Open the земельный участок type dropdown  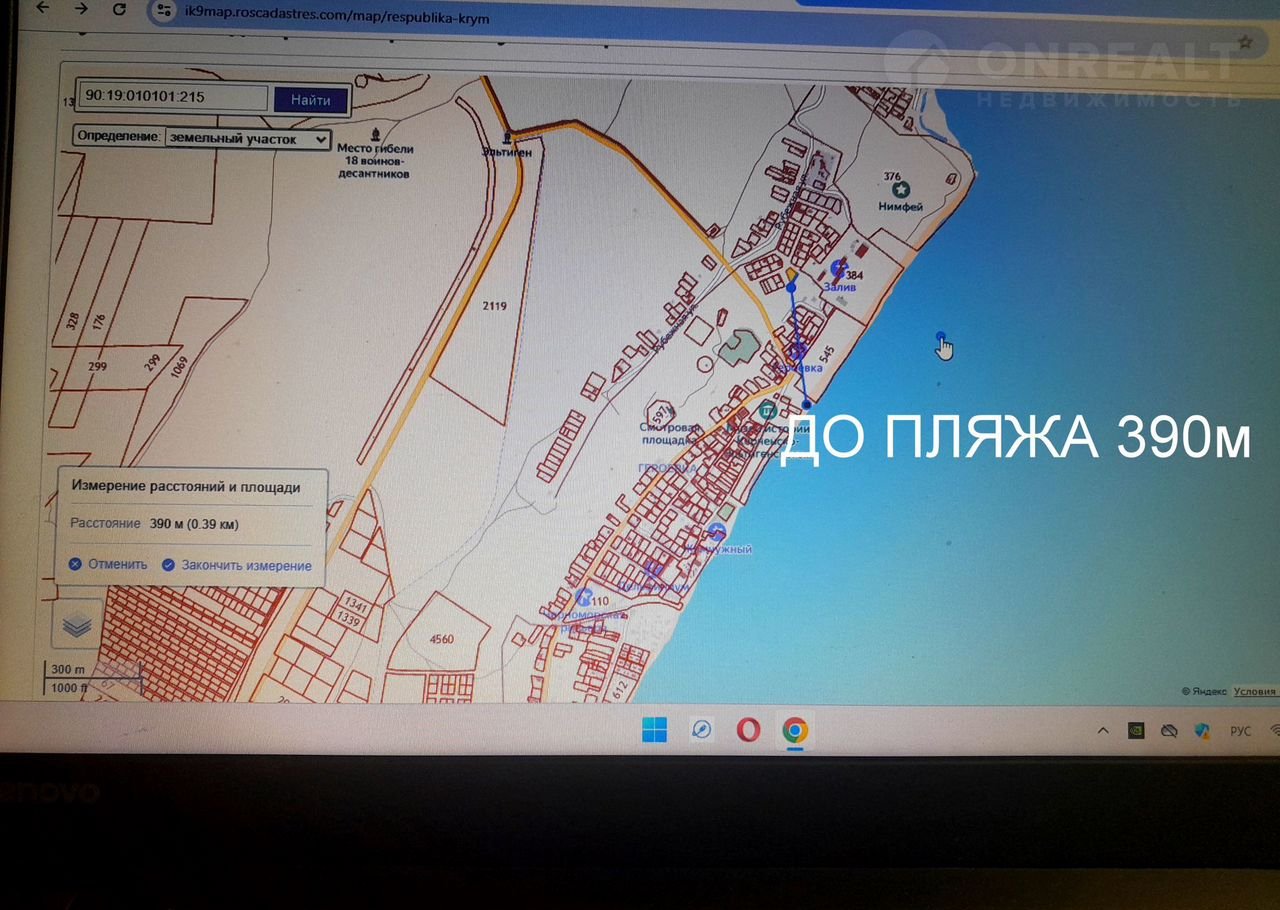pos(248,139)
